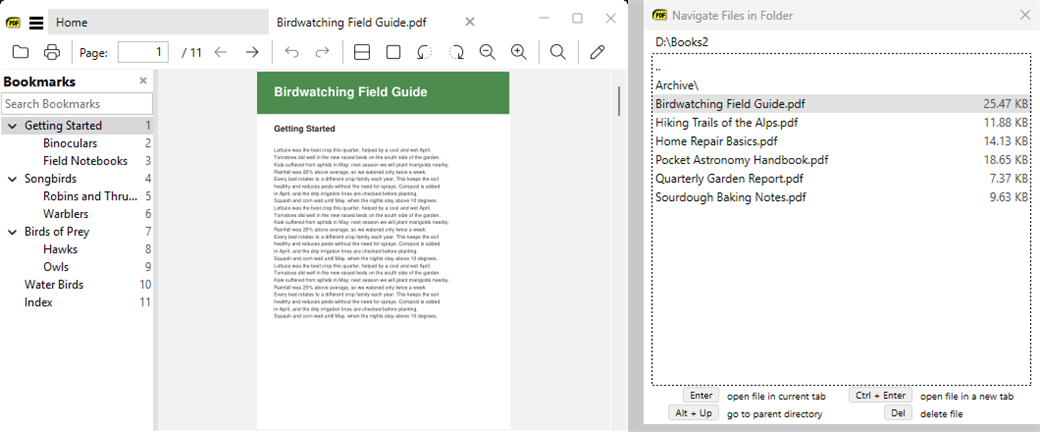Image resolution: width=1040 pixels, height=432 pixels.
Task: Select the fit width layout icon
Action: tap(361, 52)
